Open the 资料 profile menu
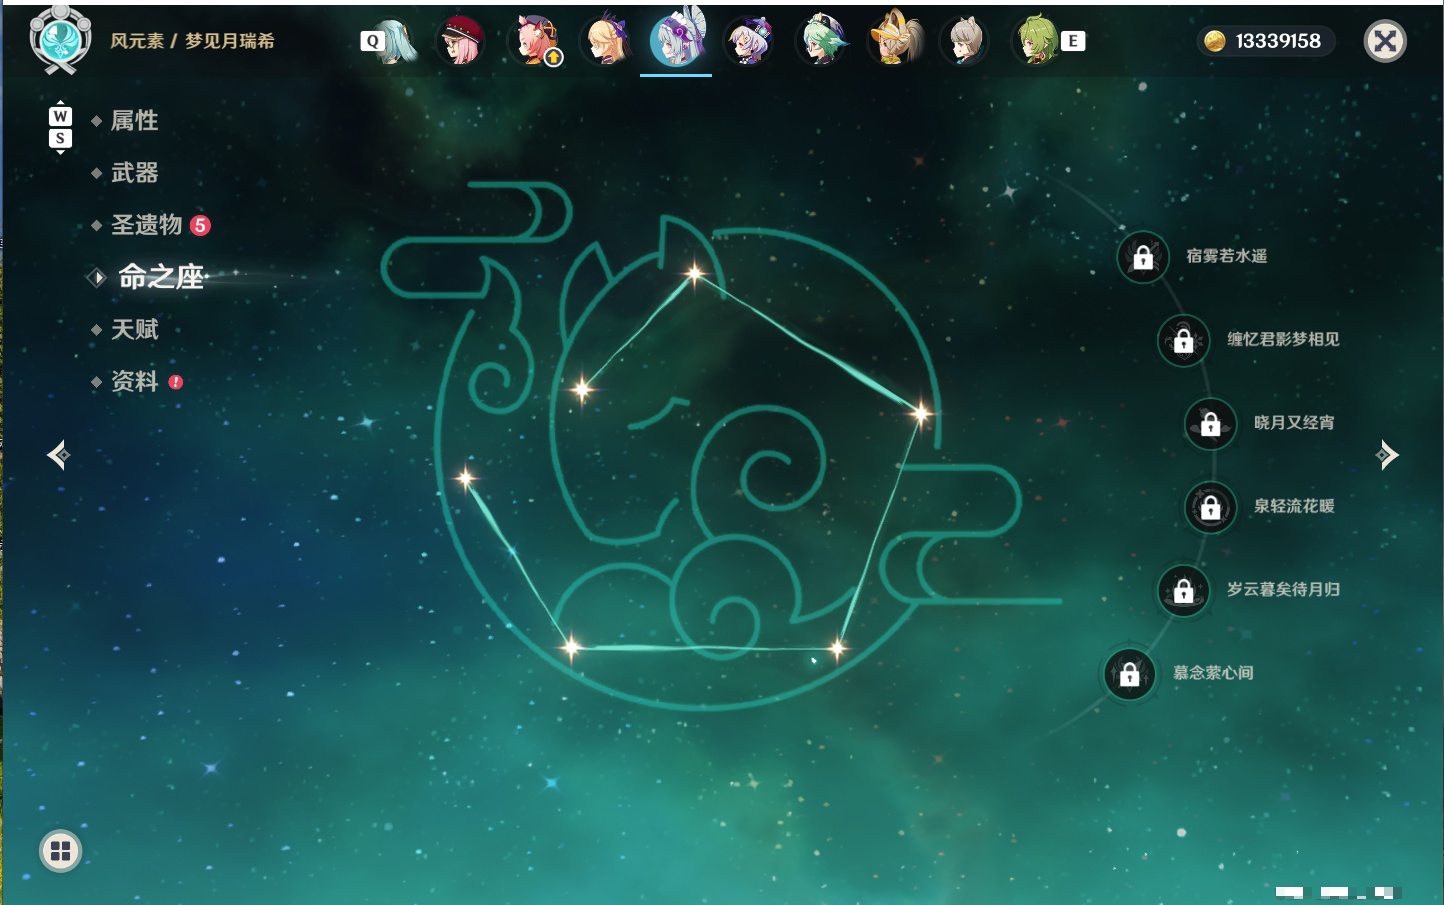 coord(134,382)
